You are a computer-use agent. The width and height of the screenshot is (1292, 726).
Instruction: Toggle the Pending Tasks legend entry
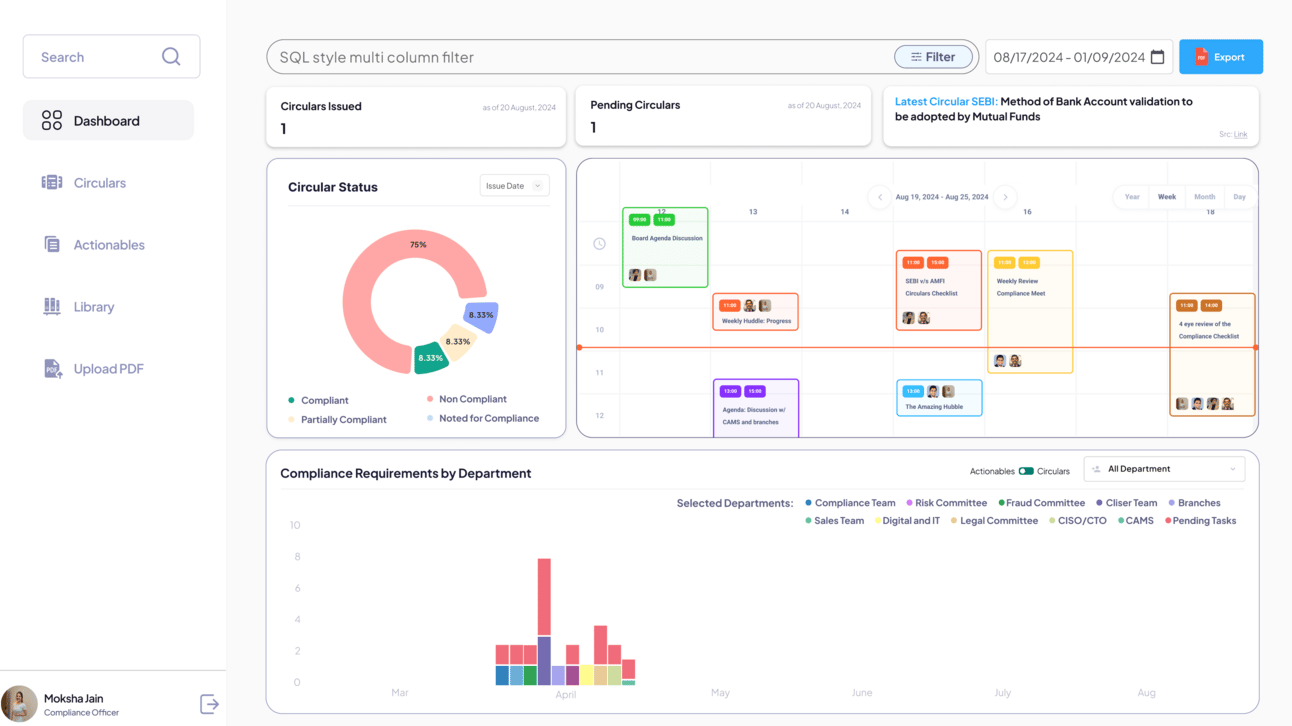[1200, 521]
